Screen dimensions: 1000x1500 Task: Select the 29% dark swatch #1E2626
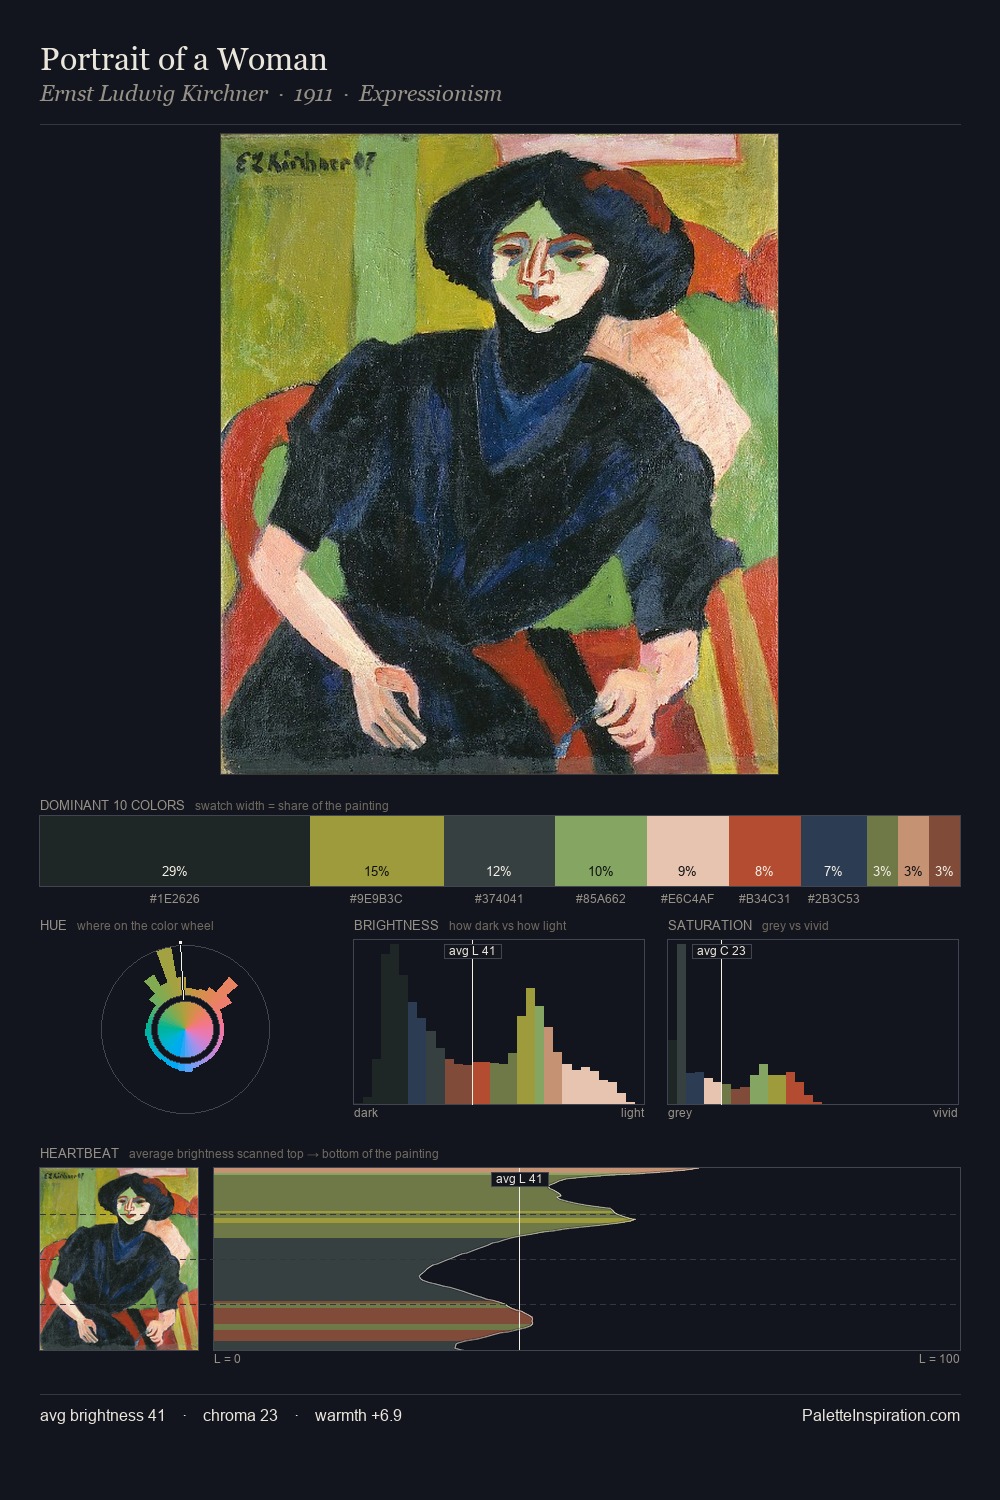(x=175, y=851)
